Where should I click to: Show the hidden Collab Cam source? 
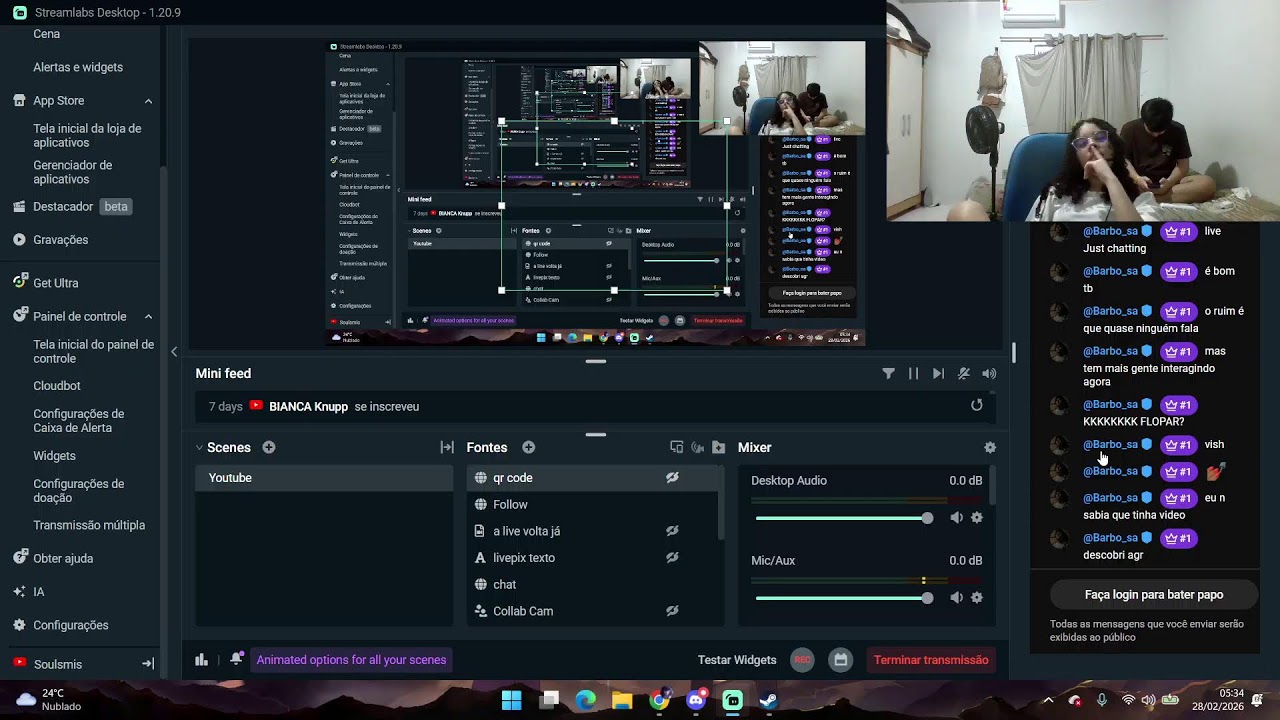(x=672, y=611)
